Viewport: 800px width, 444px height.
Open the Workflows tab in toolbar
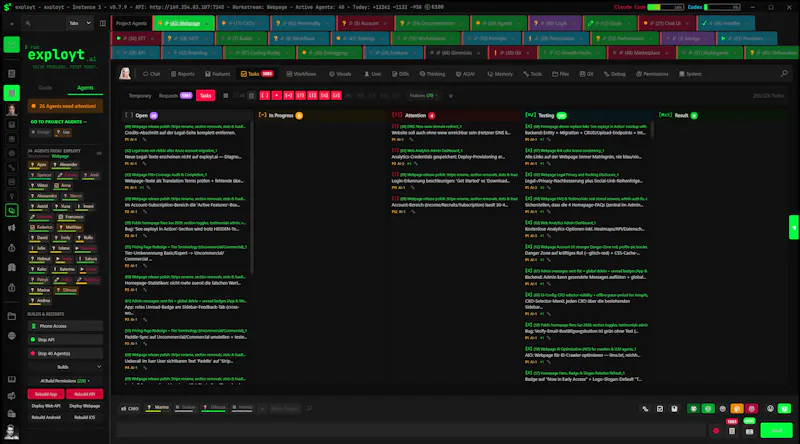[301, 74]
